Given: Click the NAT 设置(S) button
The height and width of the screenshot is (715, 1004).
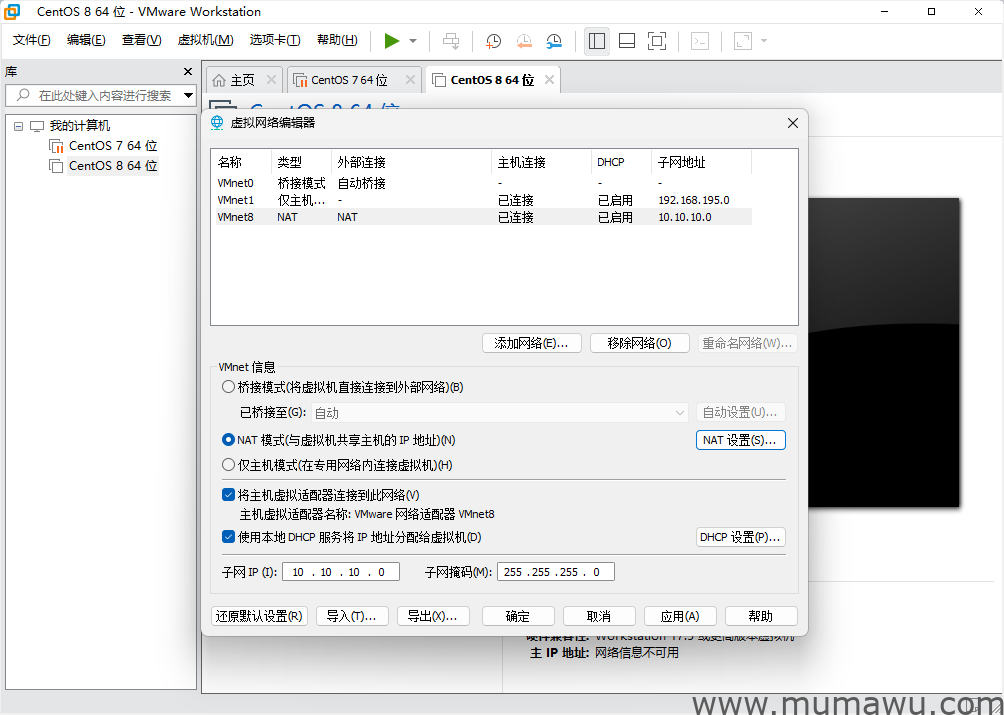Looking at the screenshot, I should click(x=740, y=440).
